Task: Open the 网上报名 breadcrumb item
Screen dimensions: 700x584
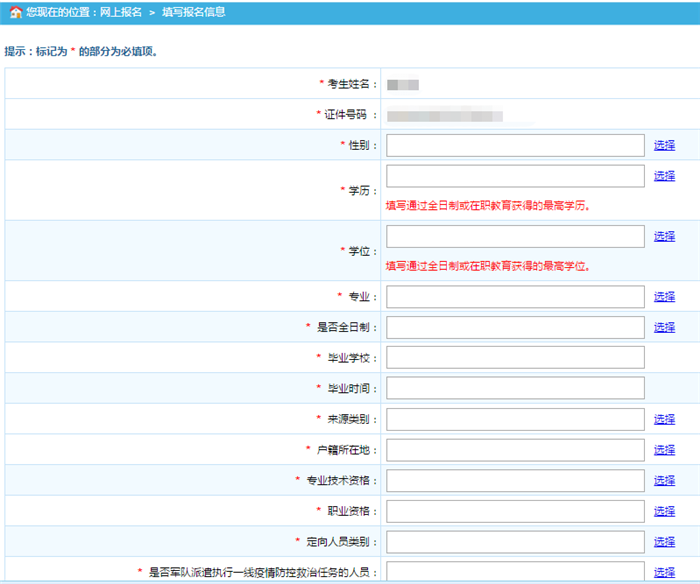Action: pos(121,12)
